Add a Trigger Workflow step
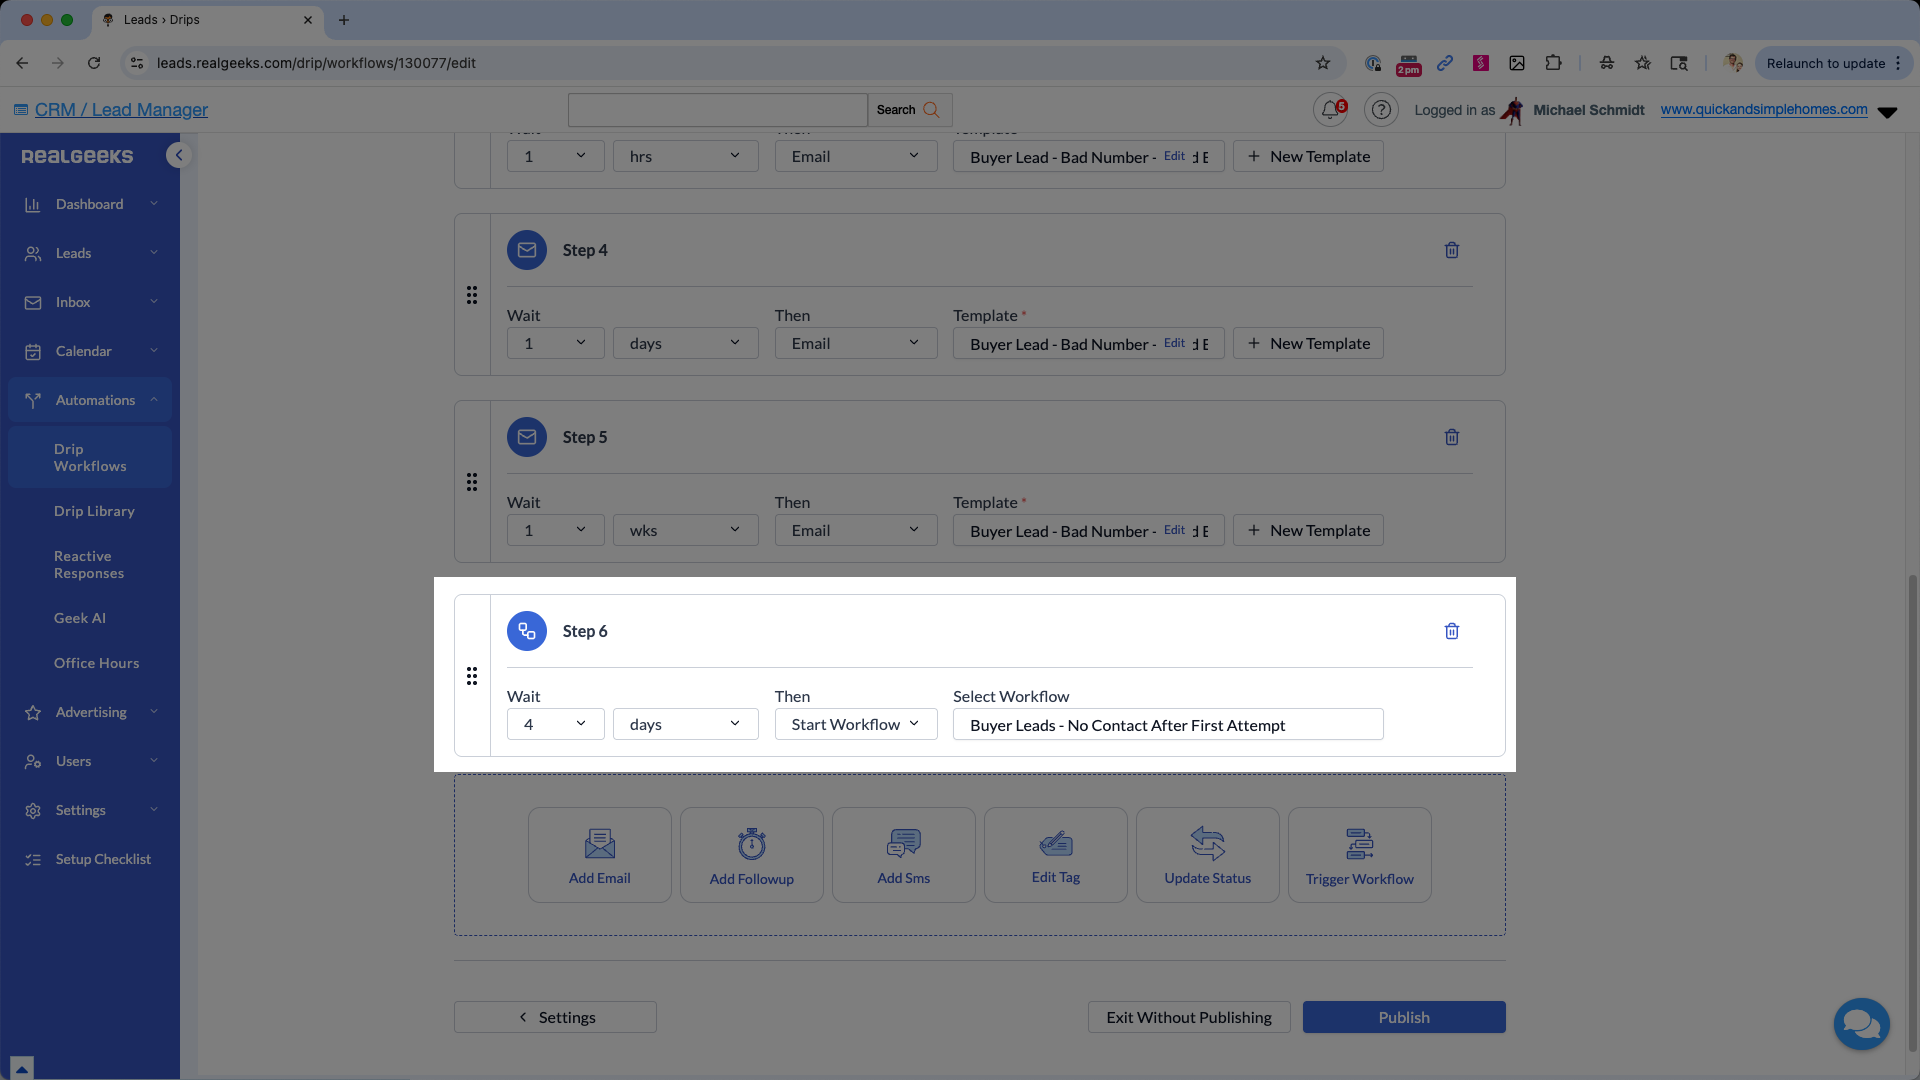Viewport: 1920px width, 1080px height. tap(1360, 855)
